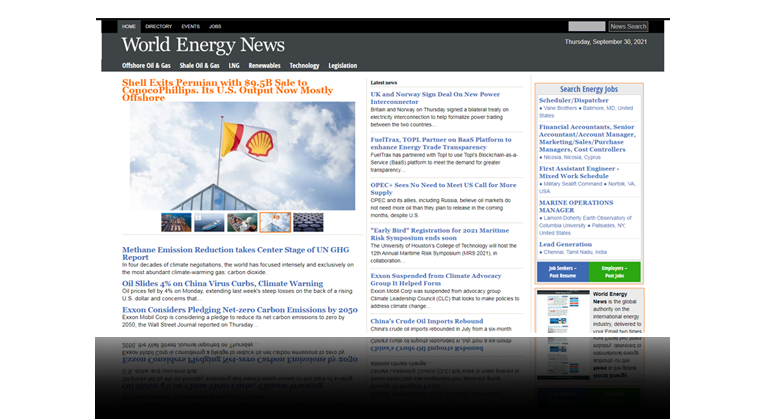
Task: Select the first carousel thumbnail of port
Action: coord(176,222)
